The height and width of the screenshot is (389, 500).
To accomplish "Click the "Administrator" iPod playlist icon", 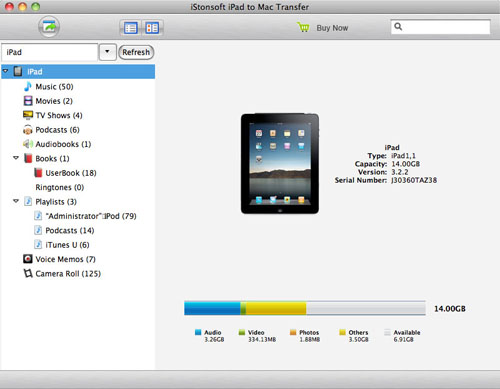I will point(38,216).
